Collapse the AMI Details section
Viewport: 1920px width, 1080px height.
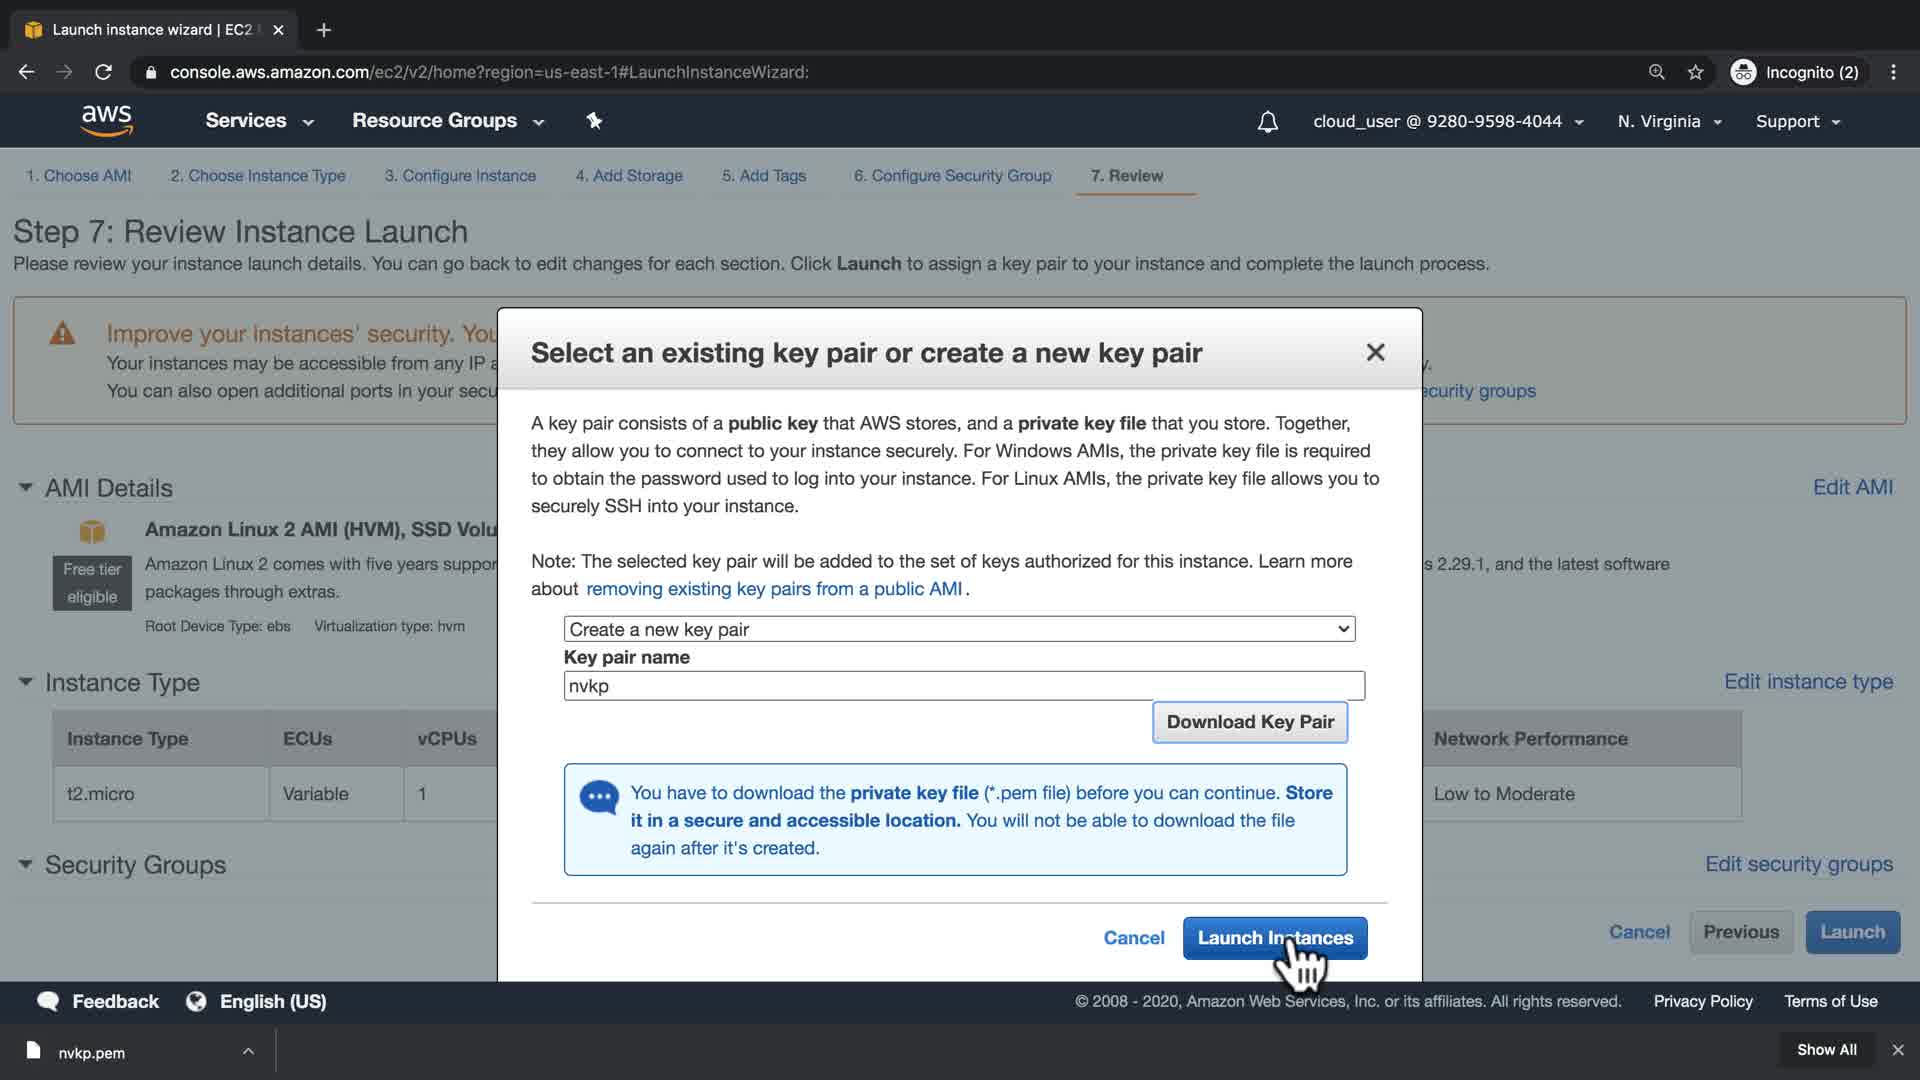[25, 488]
